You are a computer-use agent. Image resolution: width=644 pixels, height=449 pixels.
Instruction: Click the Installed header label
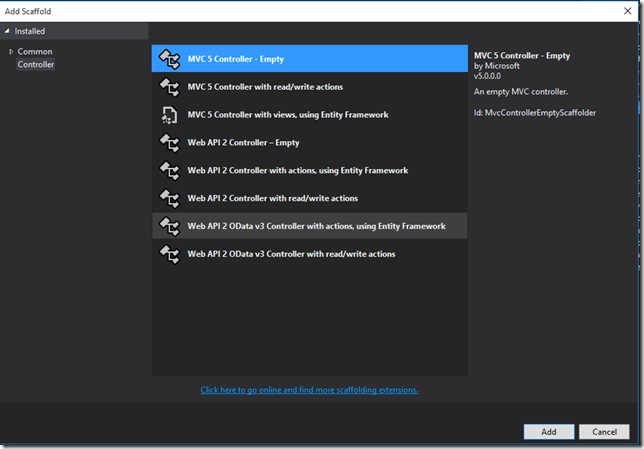click(30, 31)
